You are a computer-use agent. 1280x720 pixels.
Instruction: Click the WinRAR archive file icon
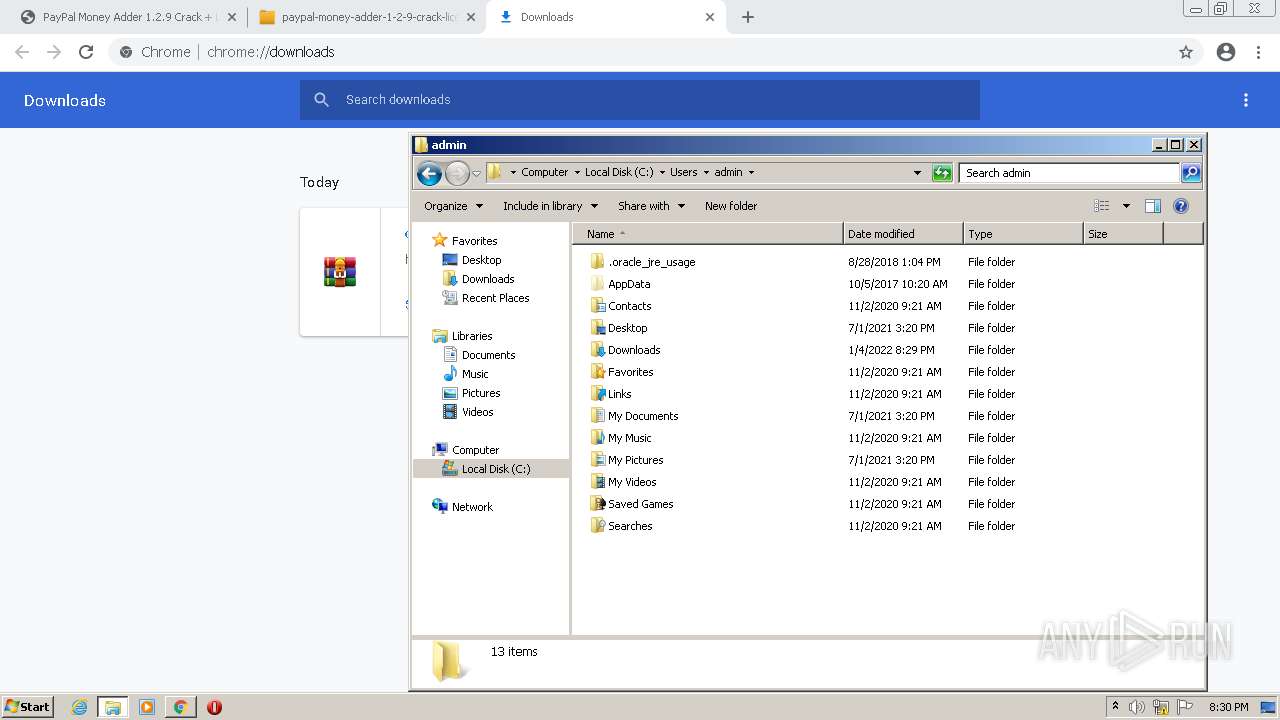pyautogui.click(x=340, y=272)
